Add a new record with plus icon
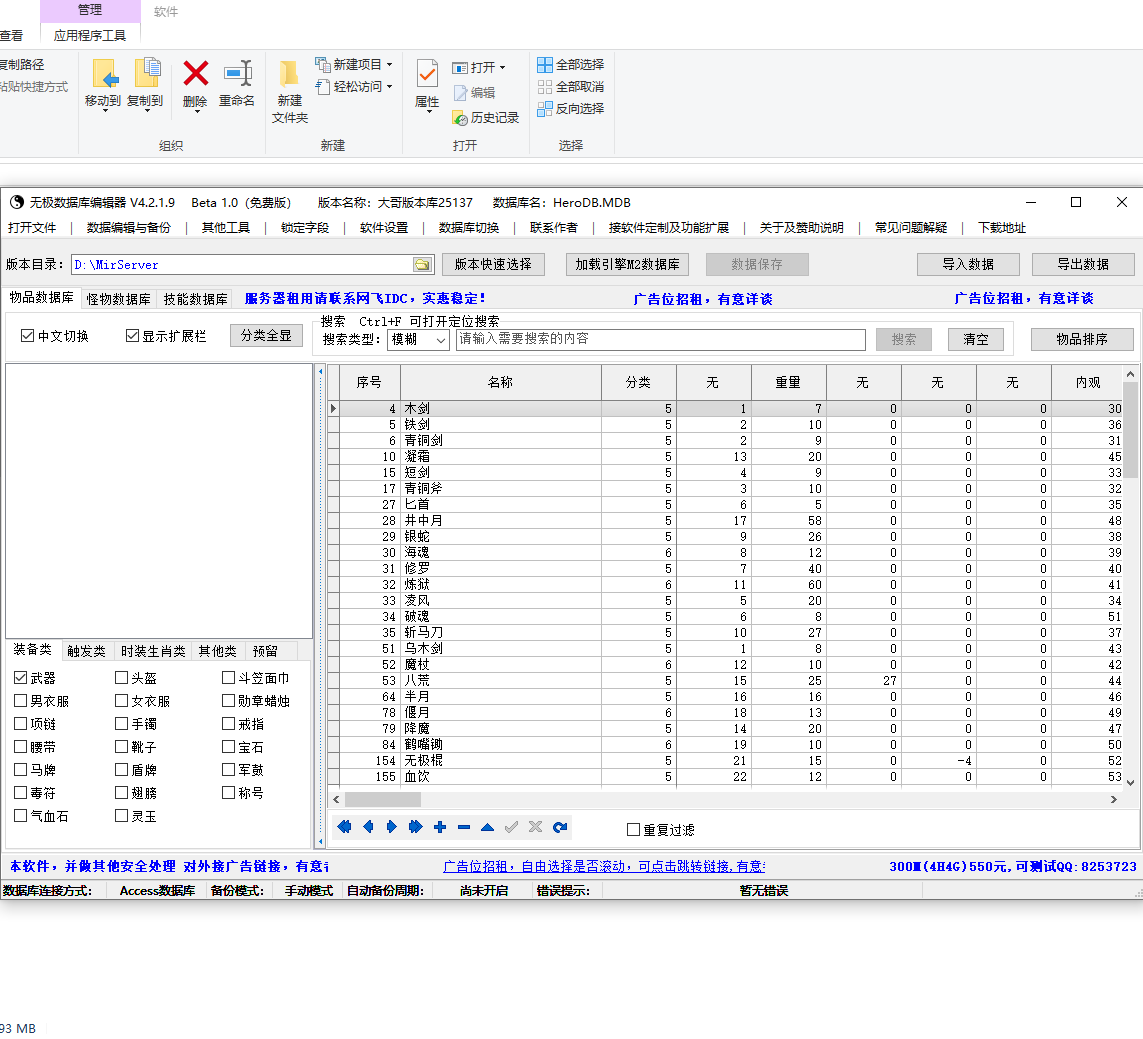1143x1039 pixels. click(x=440, y=827)
